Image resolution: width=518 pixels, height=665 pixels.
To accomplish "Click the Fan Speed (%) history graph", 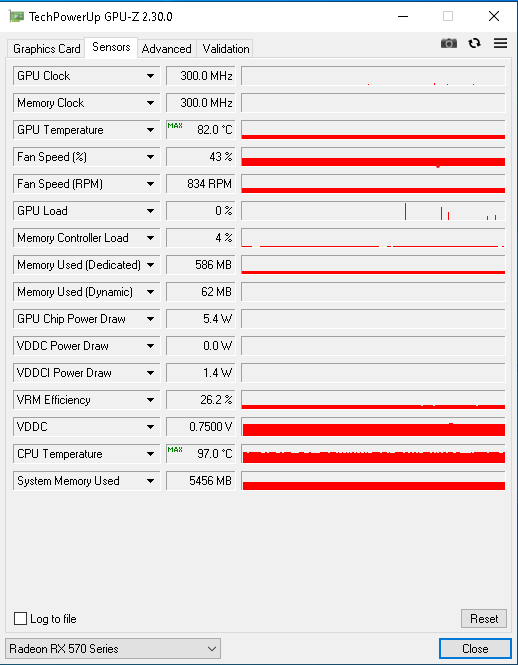I will [373, 157].
